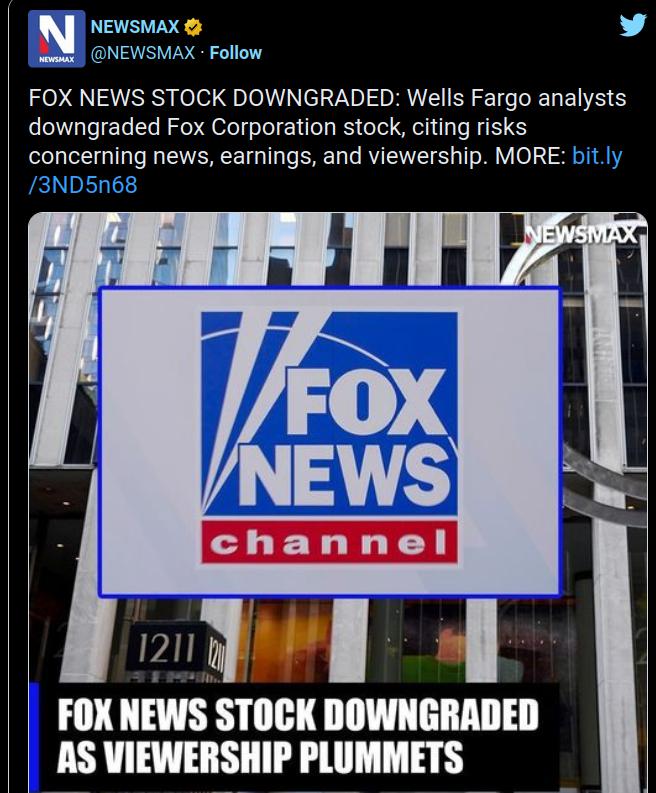Click the tweet body text
Image resolution: width=656 pixels, height=793 pixels.
click(x=327, y=141)
